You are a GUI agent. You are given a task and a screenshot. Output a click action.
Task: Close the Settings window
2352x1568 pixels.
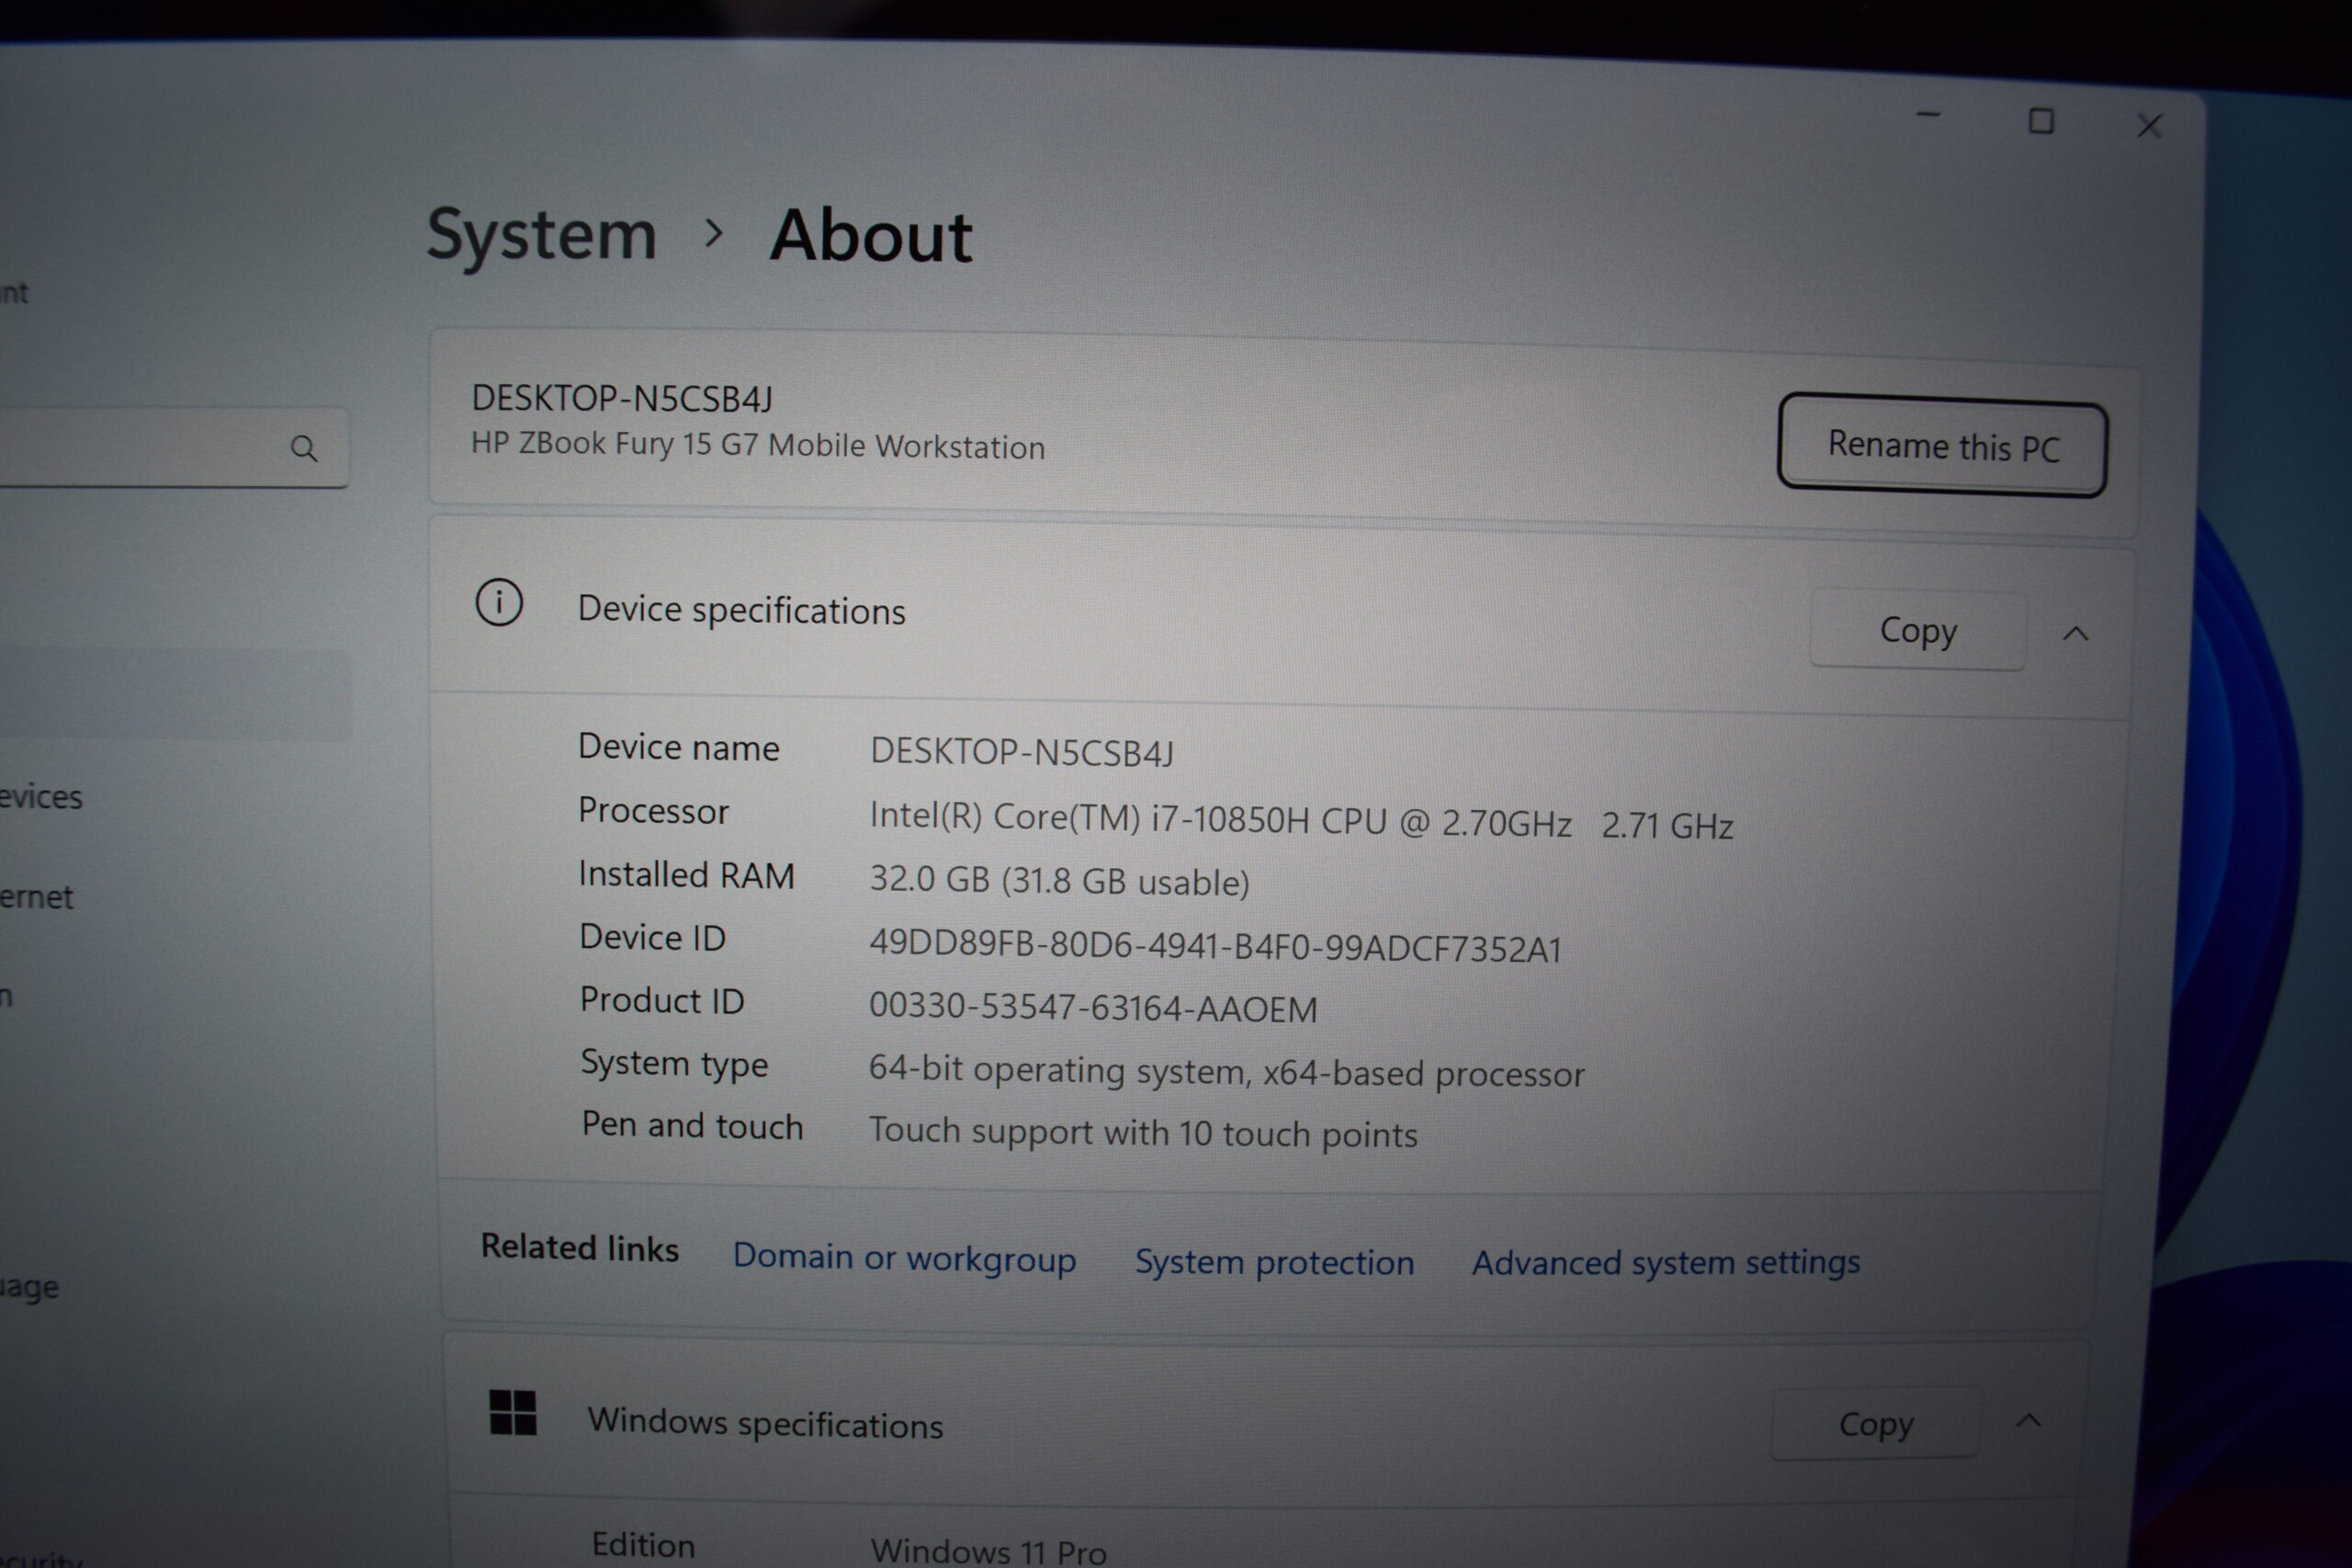[x=2149, y=126]
